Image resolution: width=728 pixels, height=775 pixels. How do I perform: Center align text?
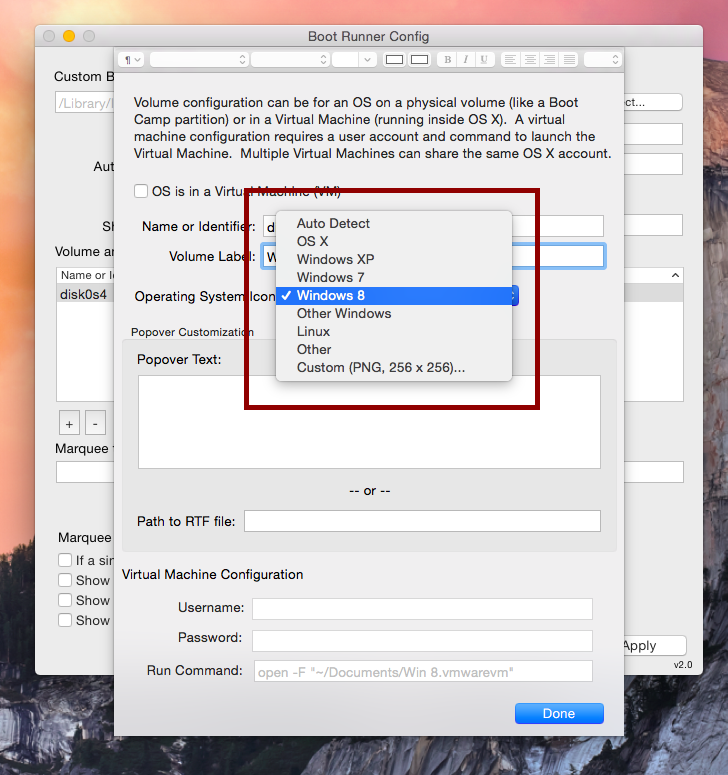point(530,60)
